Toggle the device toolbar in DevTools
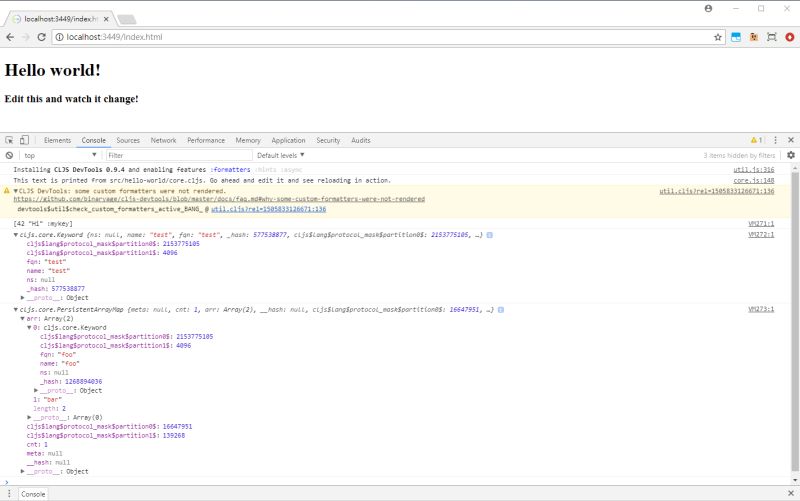 pyautogui.click(x=24, y=140)
